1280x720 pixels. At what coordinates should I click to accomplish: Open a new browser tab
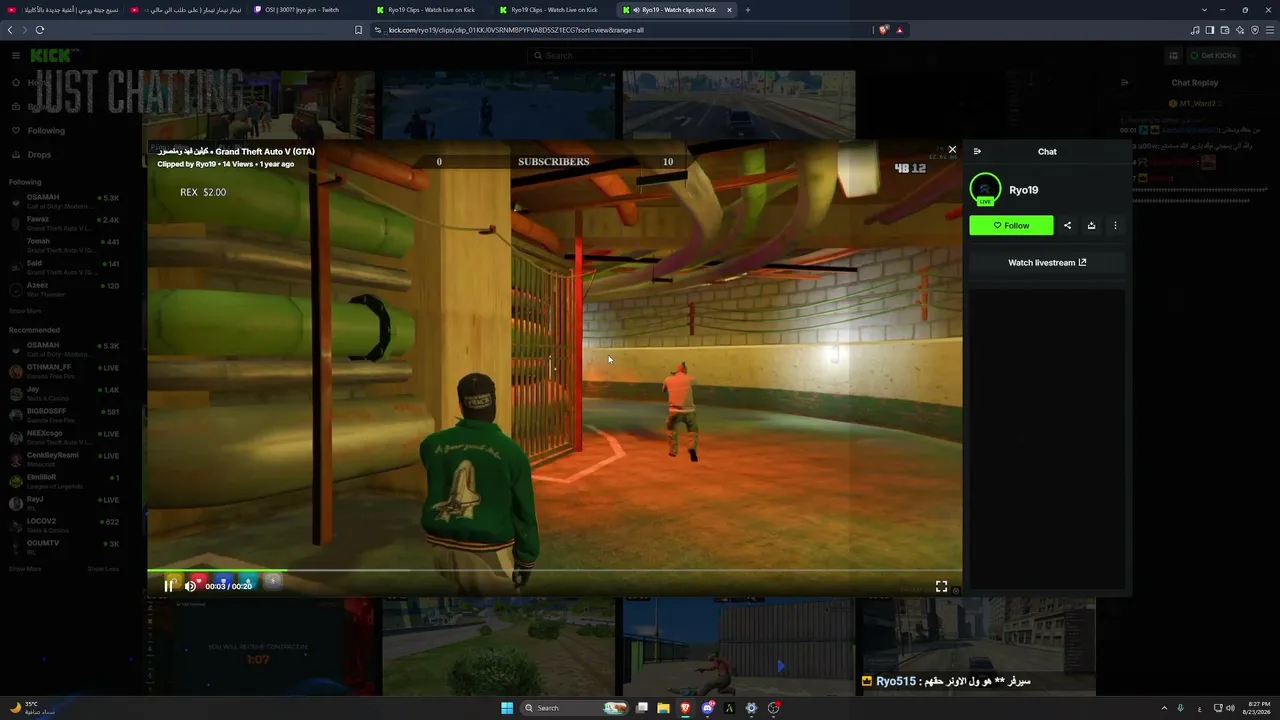coord(748,10)
